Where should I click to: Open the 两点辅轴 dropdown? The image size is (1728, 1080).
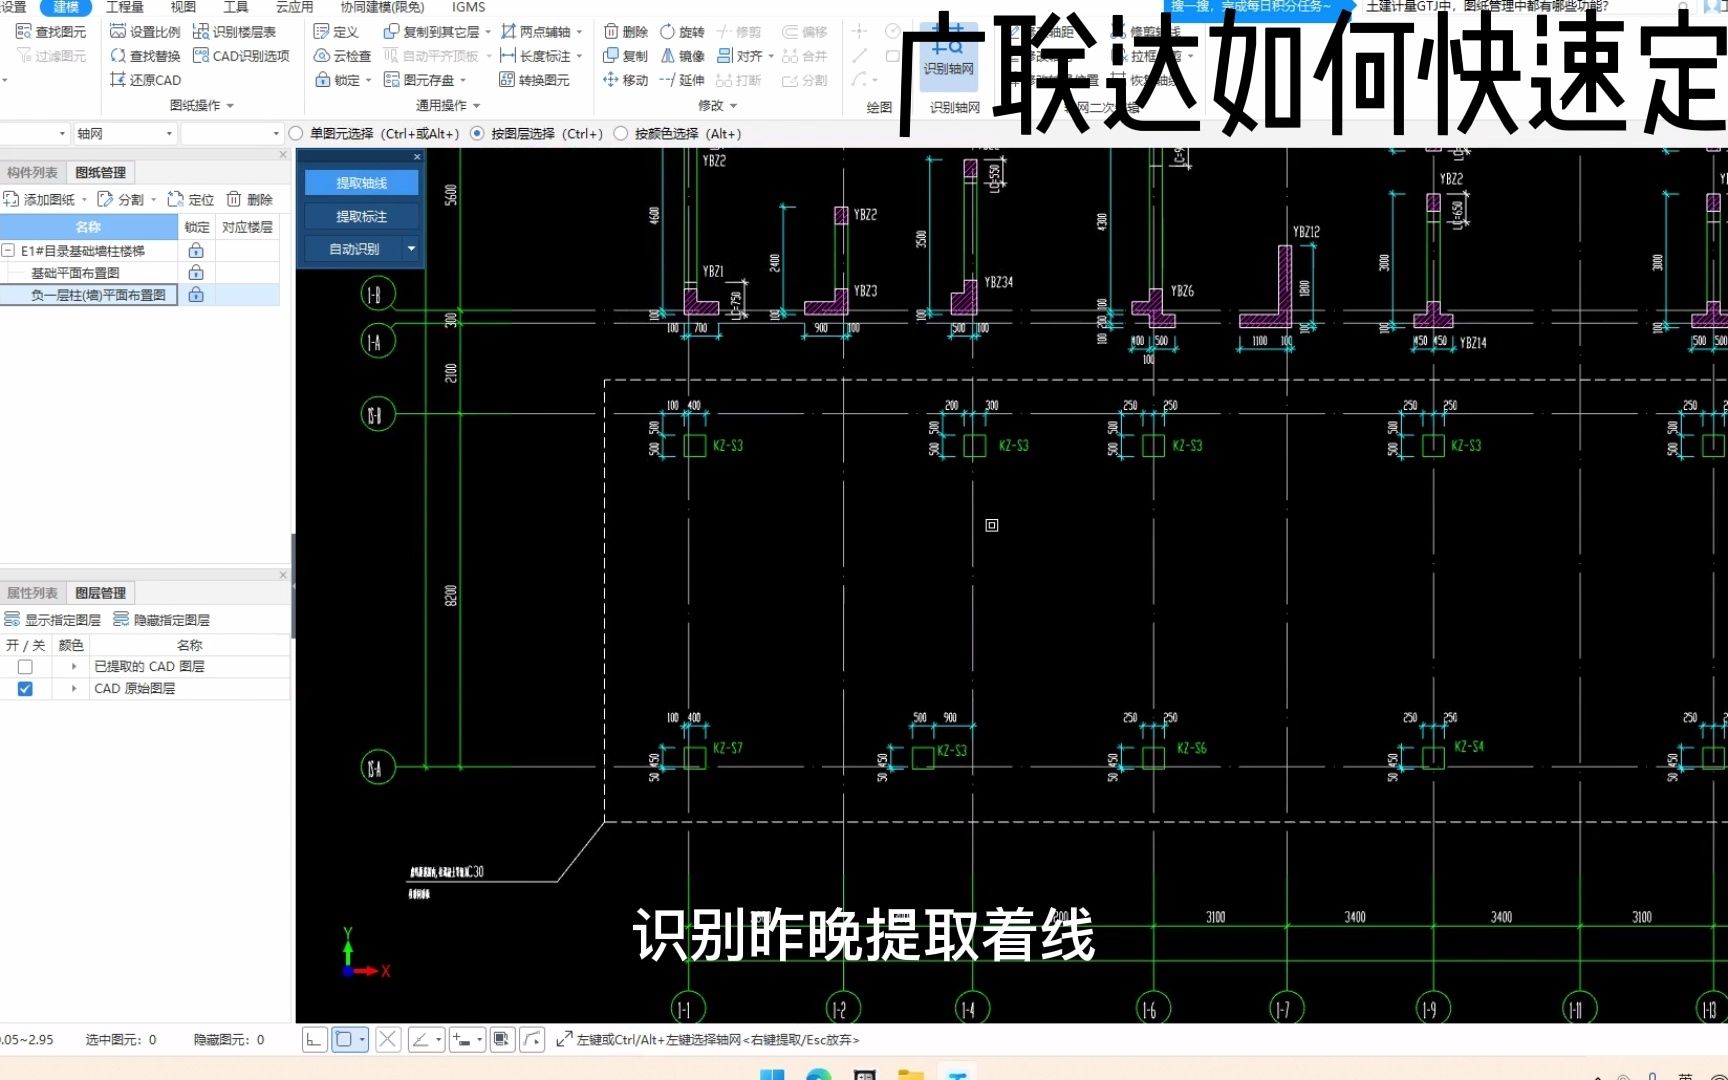tap(579, 32)
